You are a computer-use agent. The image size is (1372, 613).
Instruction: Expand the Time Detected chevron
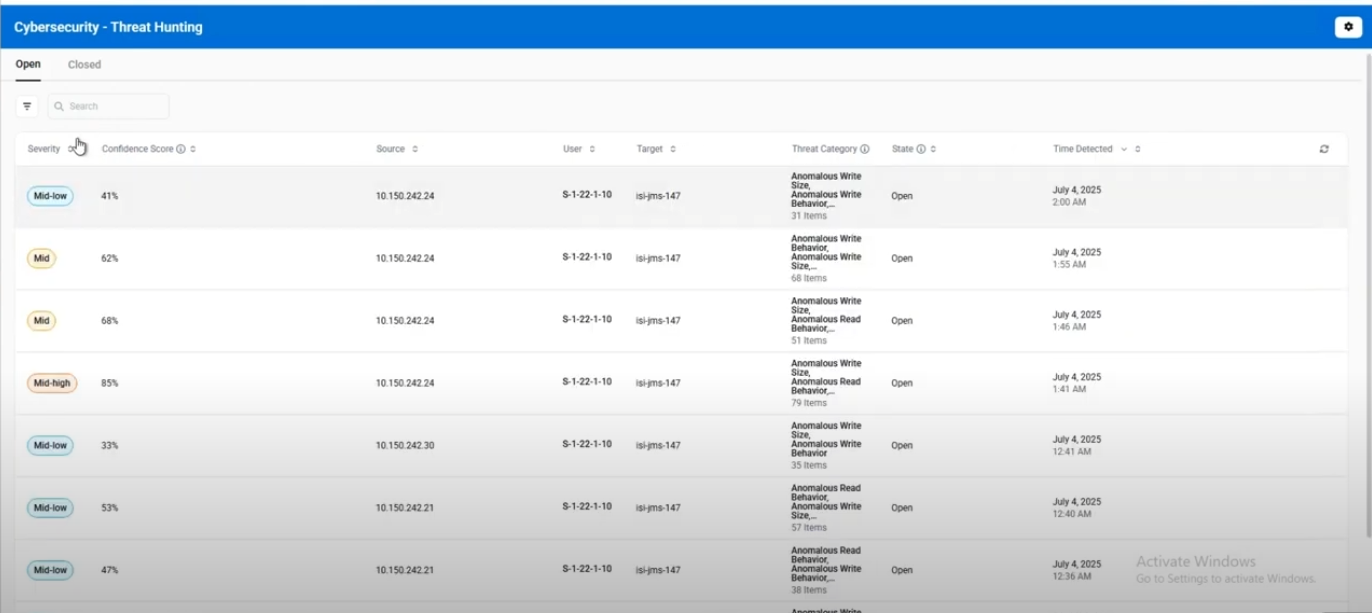click(1124, 149)
